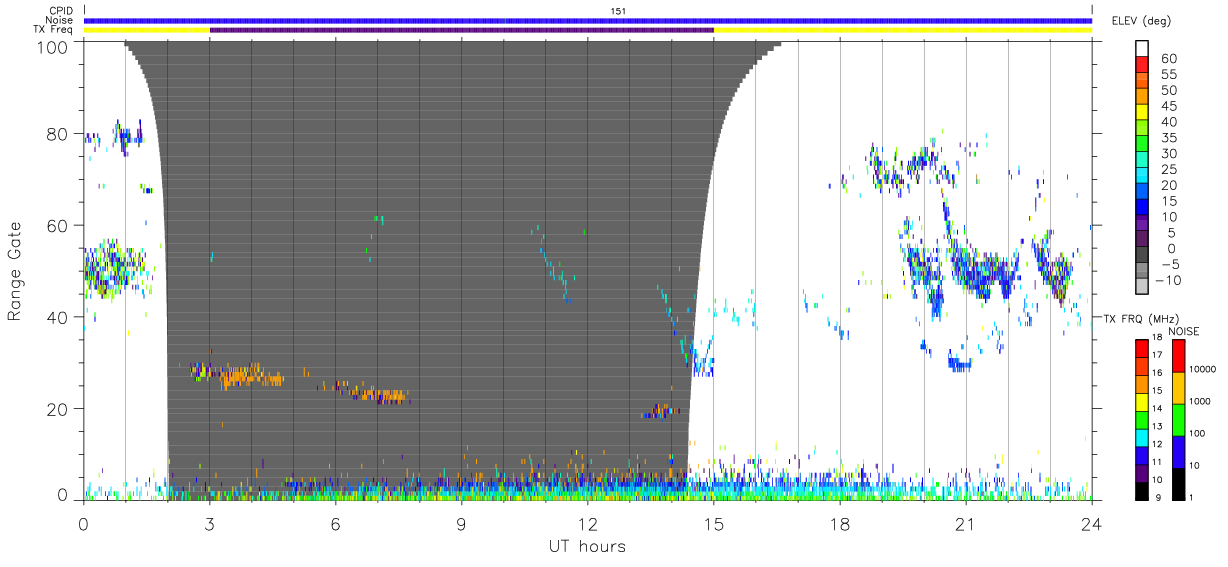This screenshot has width=1228, height=567.
Task: Click the cyan 20–25 degree elevation color segment
Action: pyautogui.click(x=1142, y=177)
